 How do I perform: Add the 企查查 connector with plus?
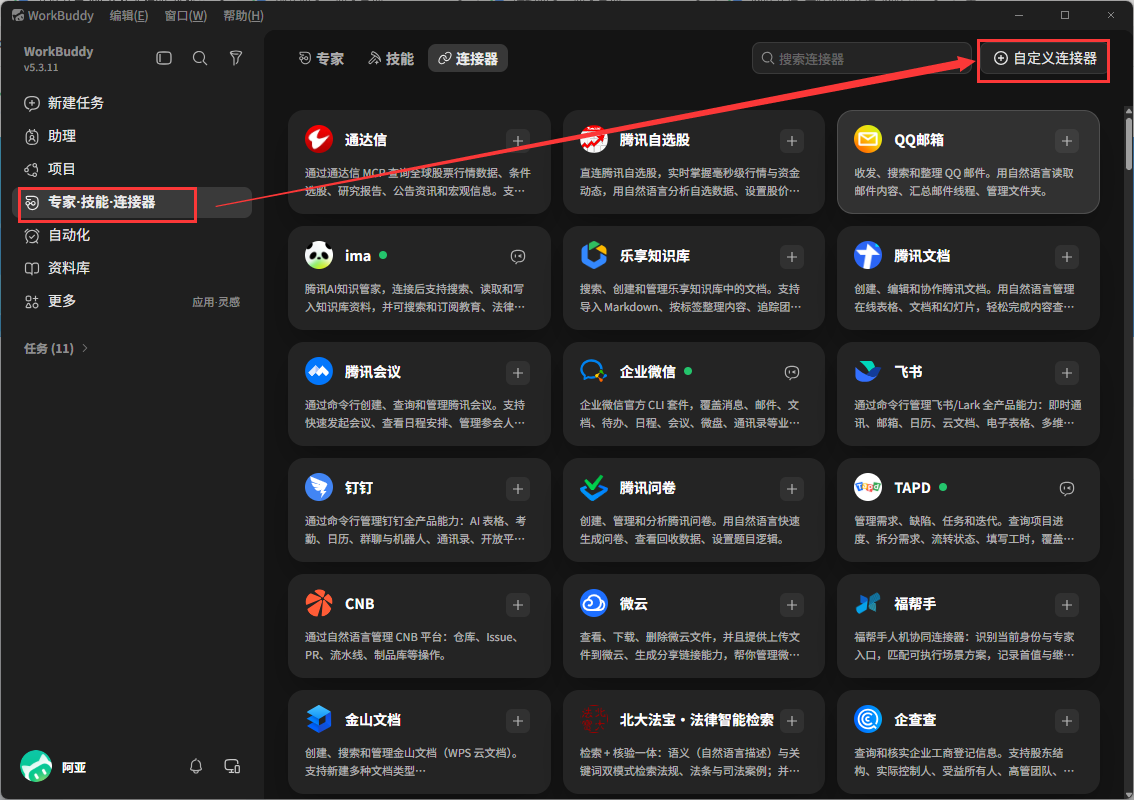(x=1067, y=721)
